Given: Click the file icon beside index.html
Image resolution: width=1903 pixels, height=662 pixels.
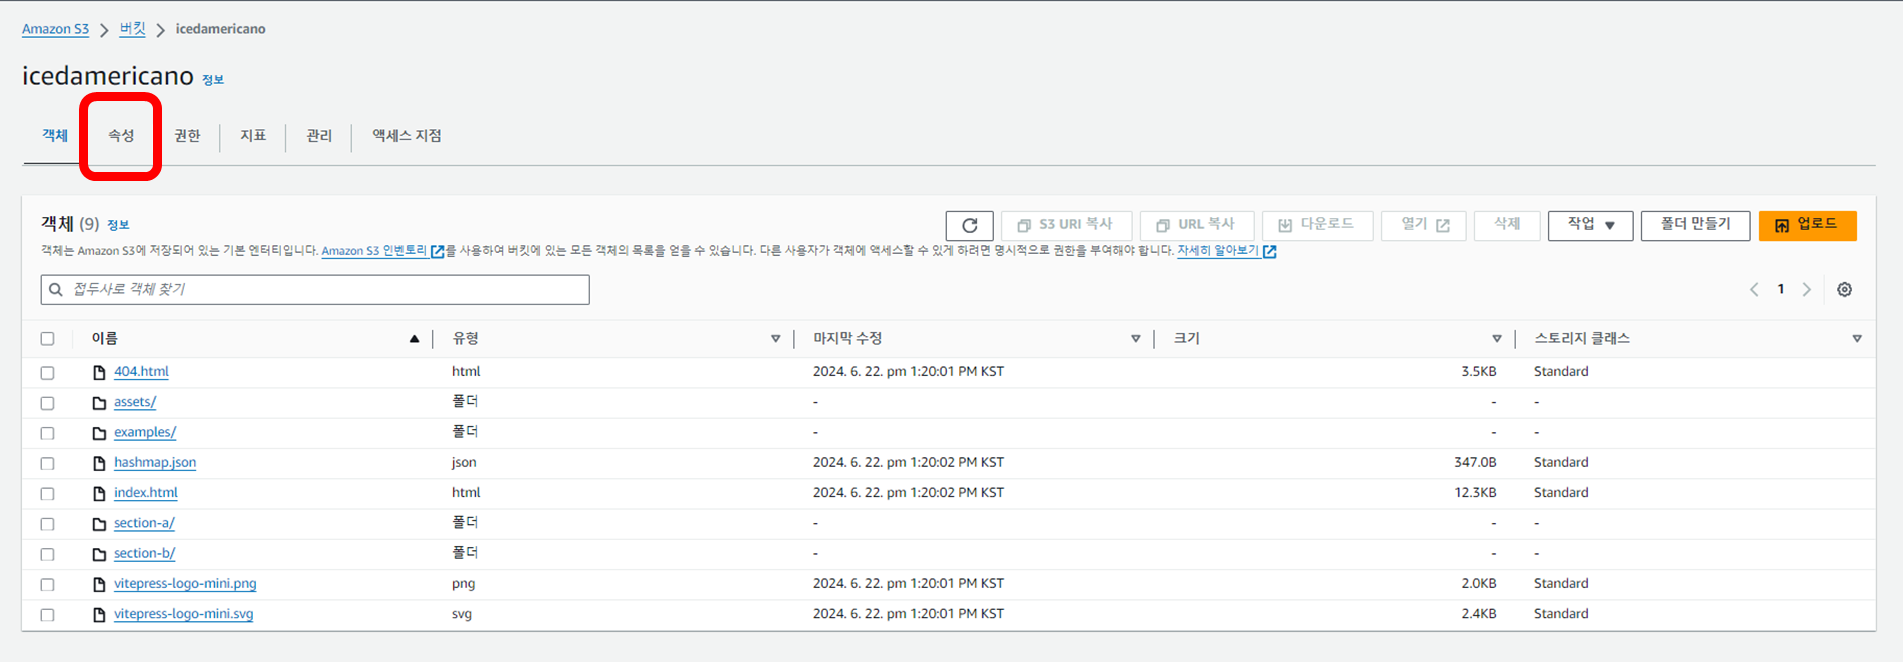Looking at the screenshot, I should pos(99,493).
